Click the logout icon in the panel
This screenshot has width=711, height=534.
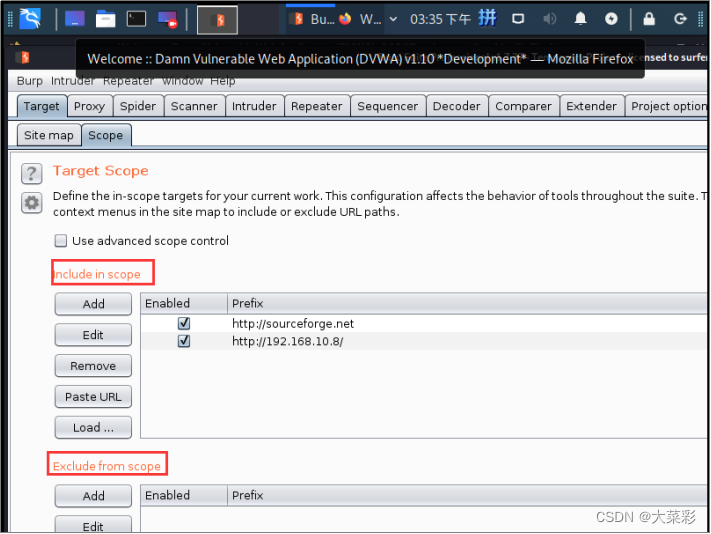point(680,19)
